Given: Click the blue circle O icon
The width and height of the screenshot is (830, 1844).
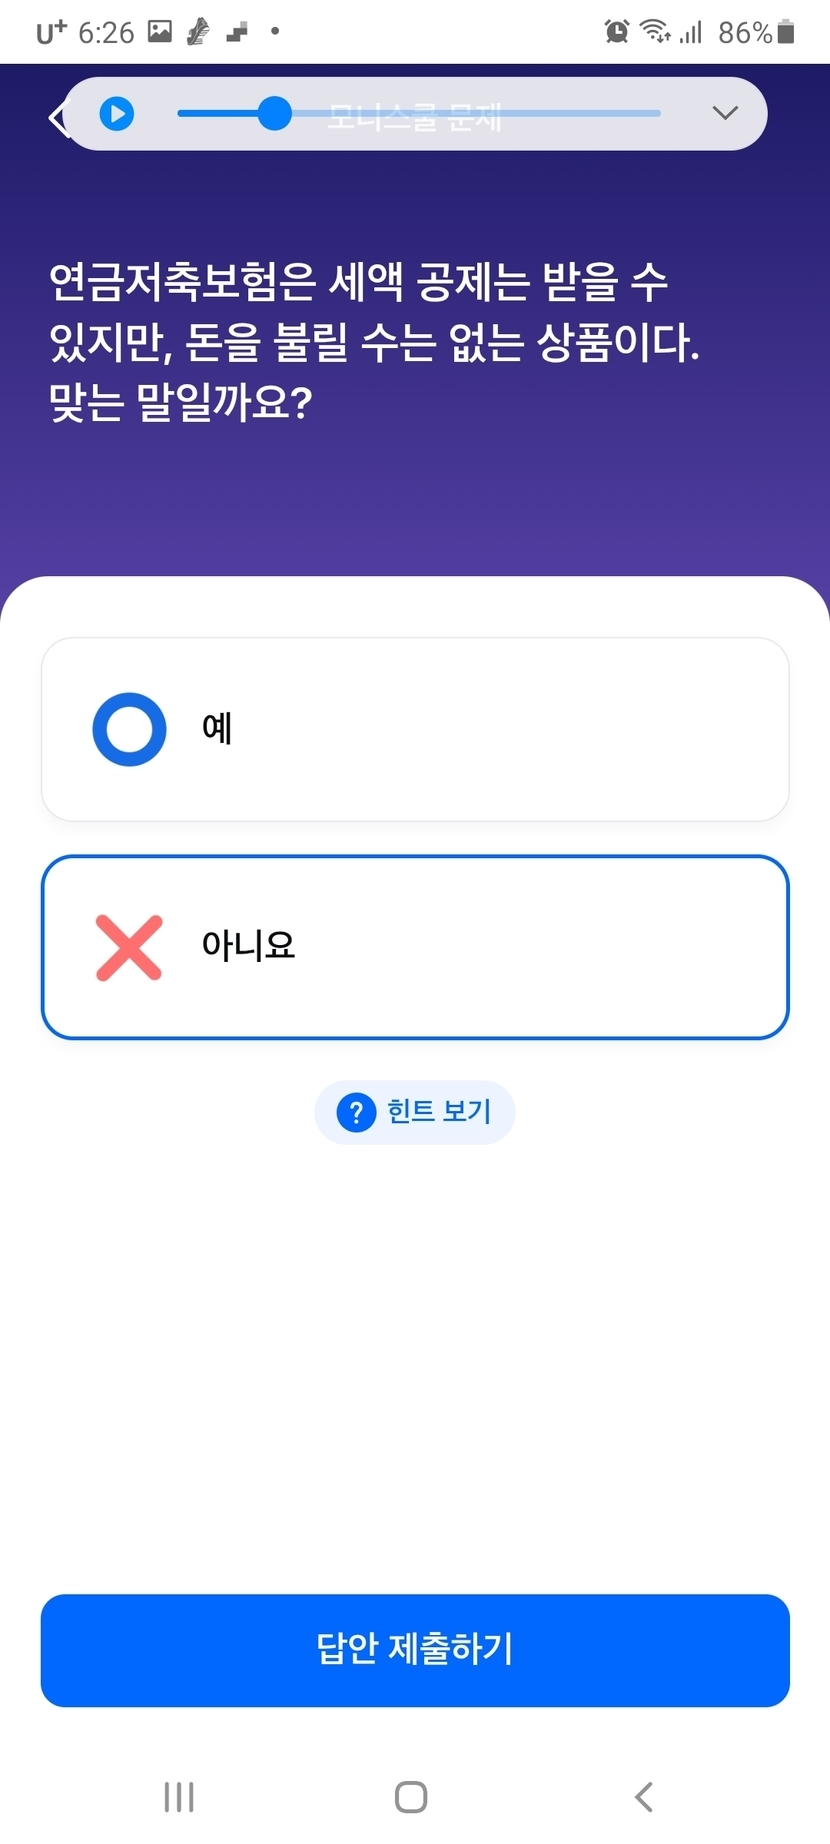Looking at the screenshot, I should click(129, 729).
